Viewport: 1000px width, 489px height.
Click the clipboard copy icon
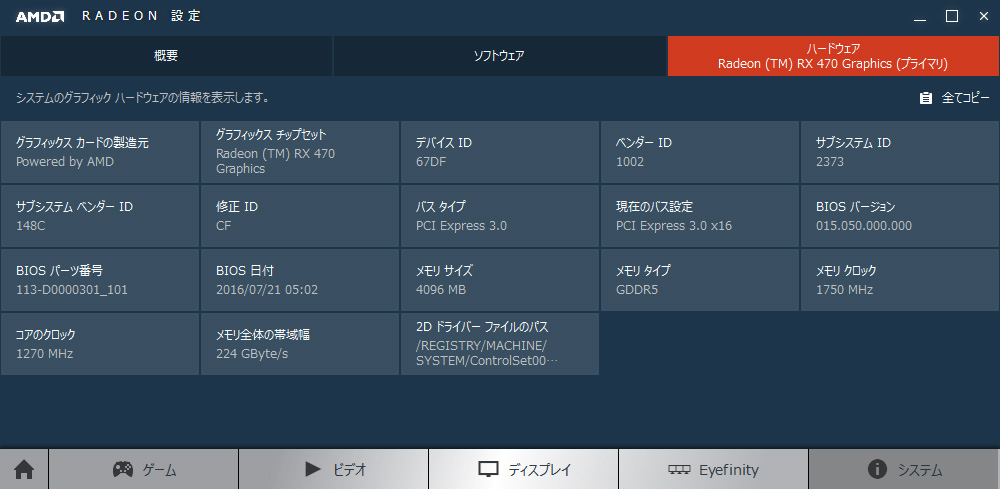(925, 98)
